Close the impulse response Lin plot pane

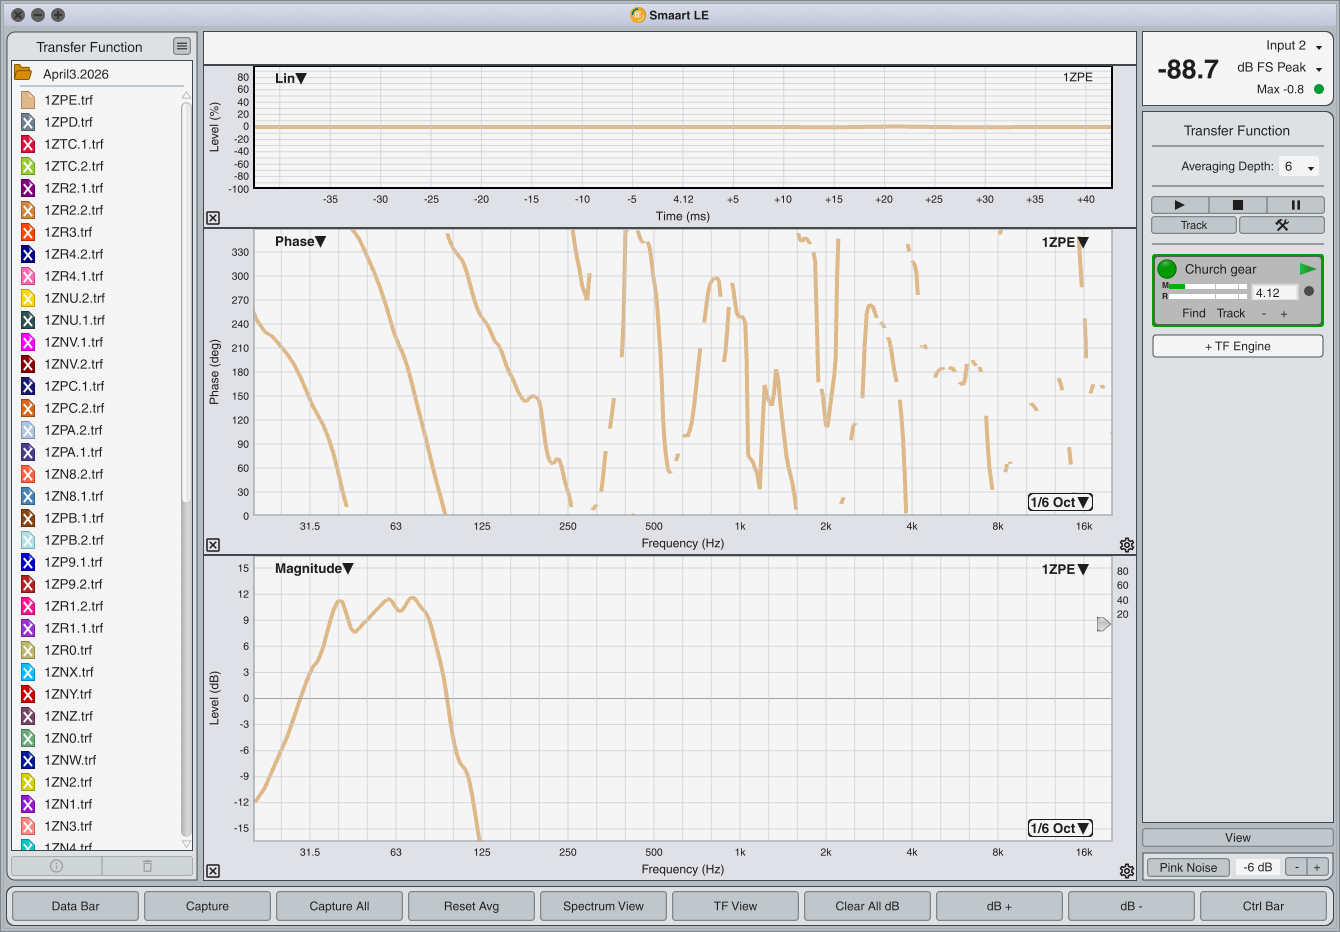pyautogui.click(x=213, y=218)
